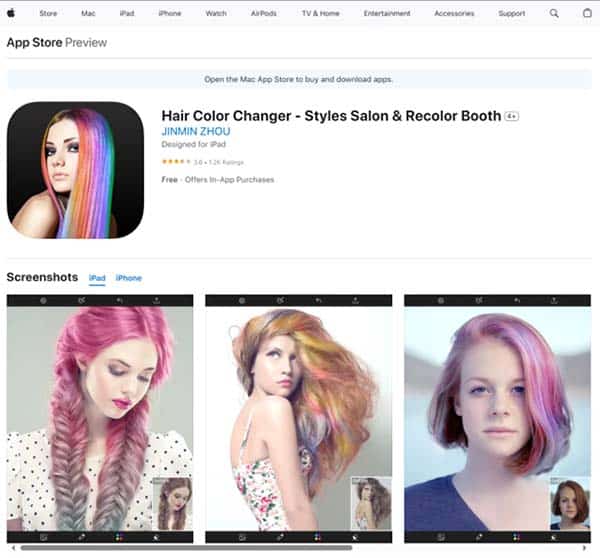
Task: Click the Open the Mac App Store banner
Action: pyautogui.click(x=300, y=79)
